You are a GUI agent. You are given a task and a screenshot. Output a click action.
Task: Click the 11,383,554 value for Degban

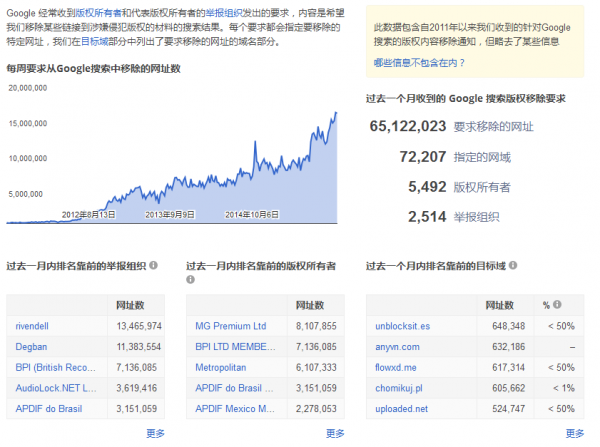click(139, 347)
